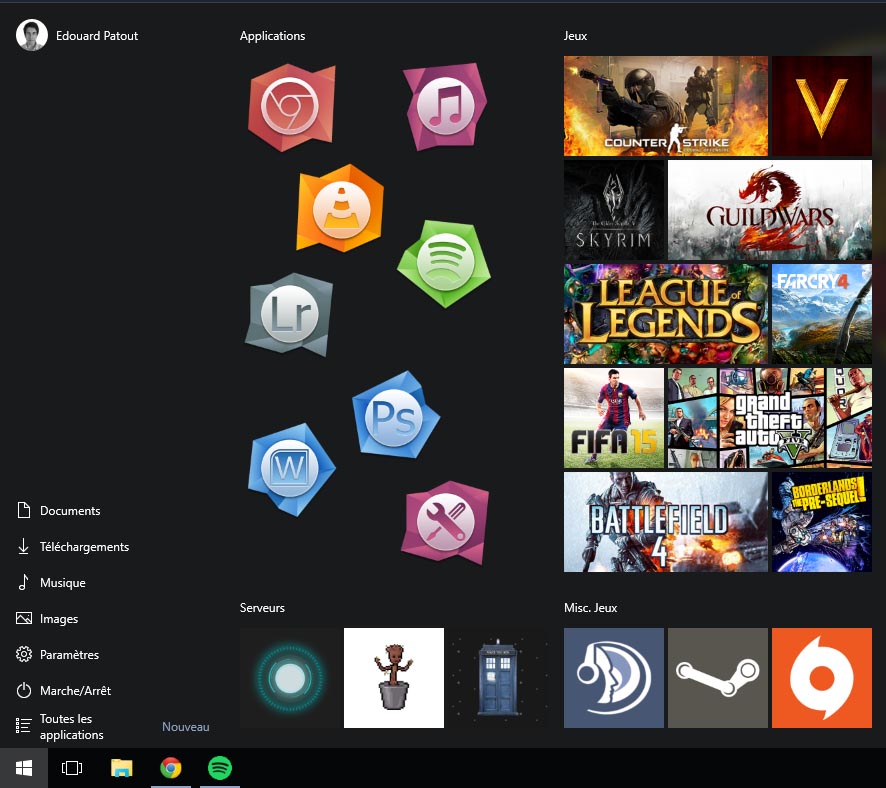Click the Jeux group header
Image resolution: width=886 pixels, height=788 pixels.
575,36
